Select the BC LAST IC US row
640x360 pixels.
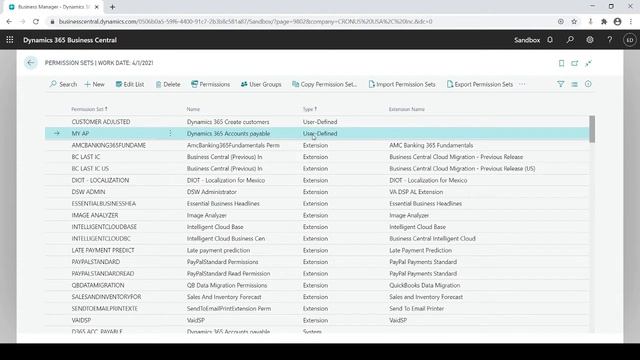pos(317,168)
